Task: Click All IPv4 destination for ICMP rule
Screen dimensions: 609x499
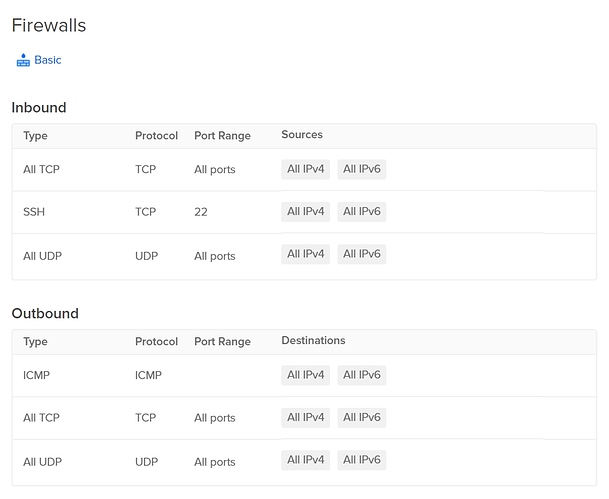Action: (306, 375)
